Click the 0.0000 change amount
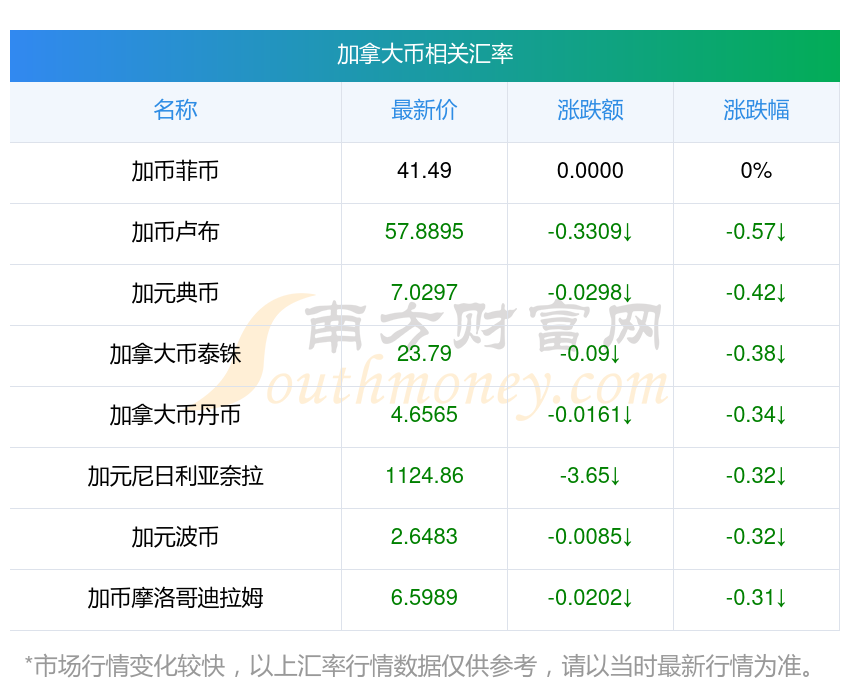This screenshot has width=850, height=698. (590, 171)
